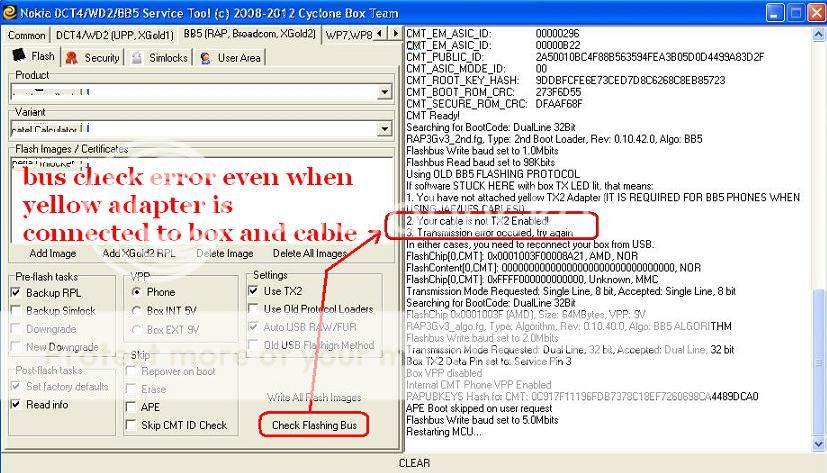Open the WP7,WP8 tab
827x473 pixels.
coord(349,35)
